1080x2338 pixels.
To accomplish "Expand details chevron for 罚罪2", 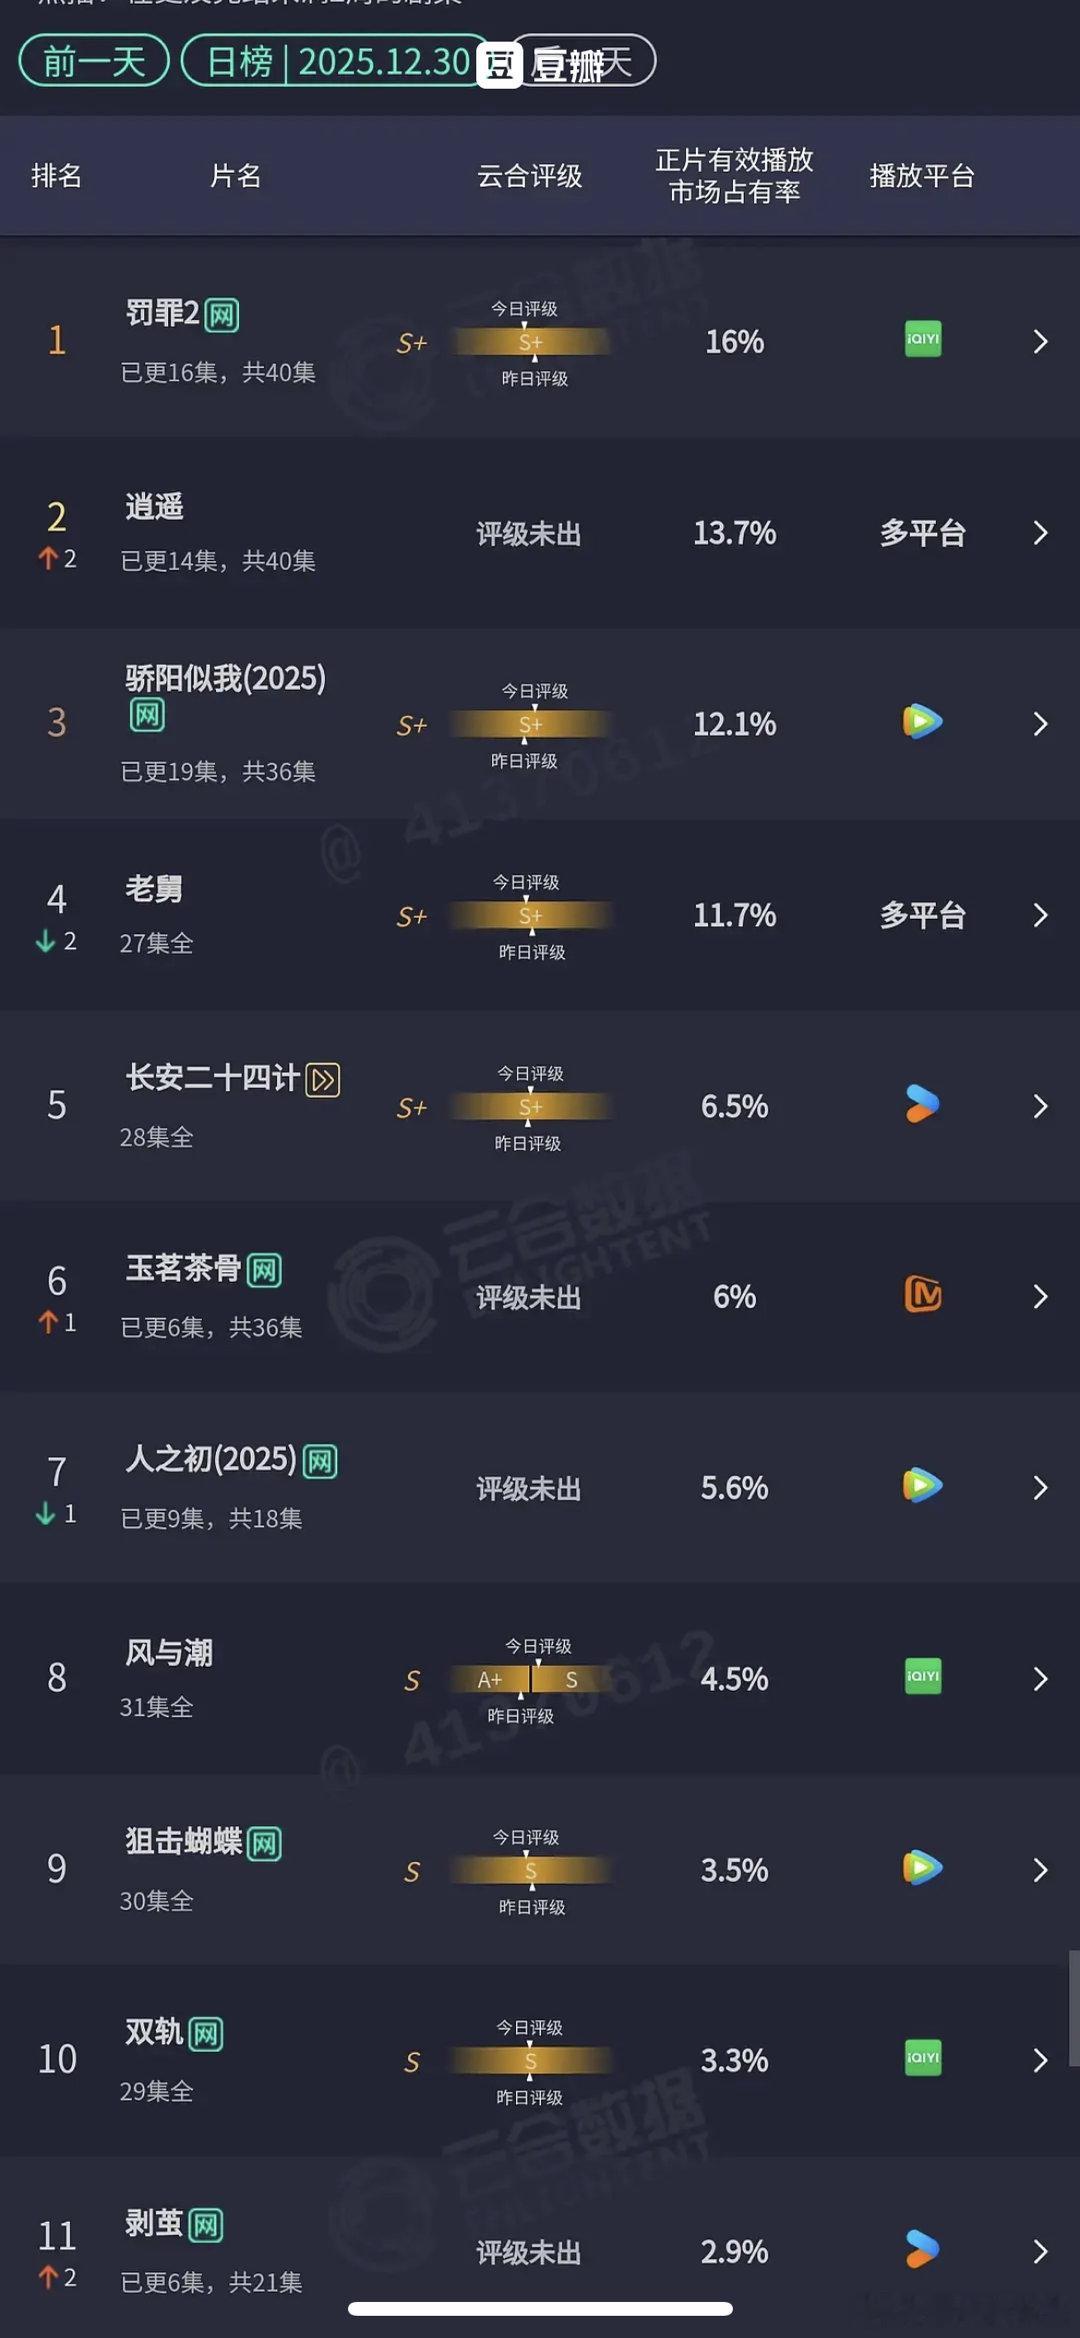I will pos(1038,340).
